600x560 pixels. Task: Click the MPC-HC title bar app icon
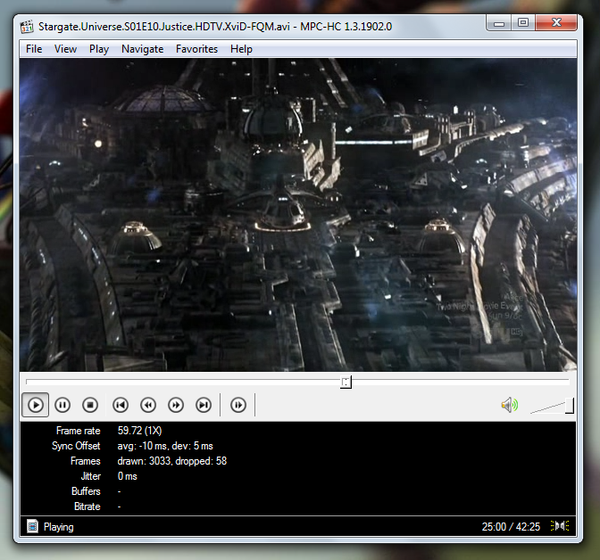pyautogui.click(x=27, y=26)
